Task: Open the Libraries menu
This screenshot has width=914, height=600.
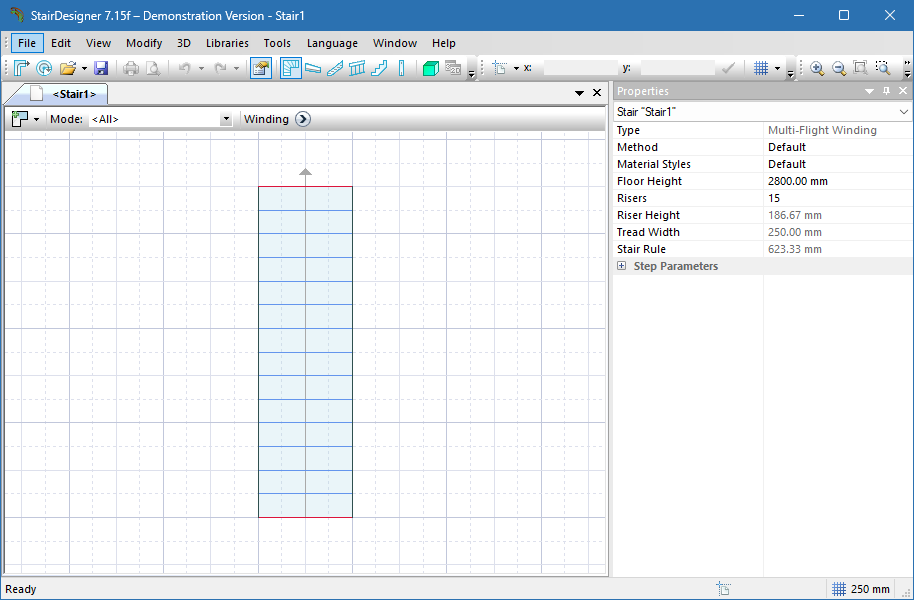Action: click(x=227, y=43)
